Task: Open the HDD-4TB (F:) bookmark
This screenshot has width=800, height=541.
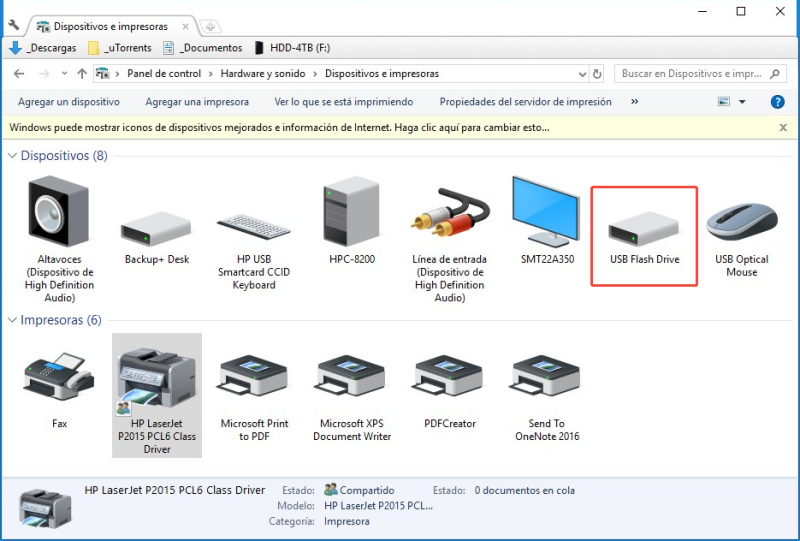Action: point(292,48)
